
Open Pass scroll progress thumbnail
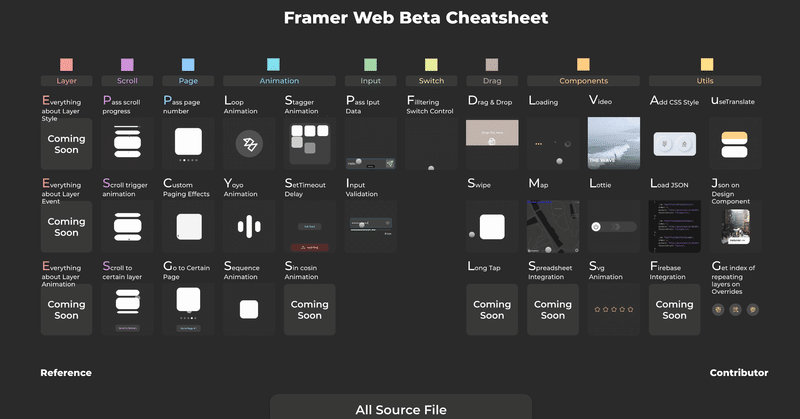[x=127, y=143]
